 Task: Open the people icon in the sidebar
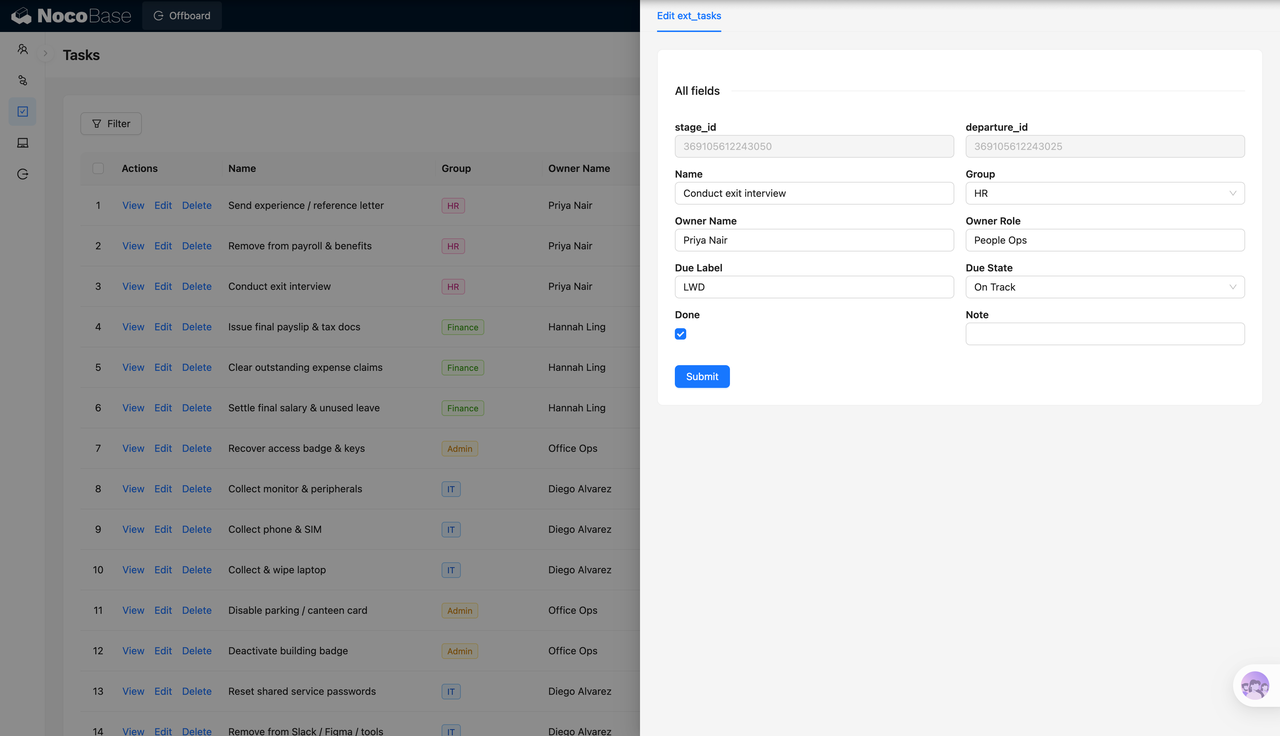tap(22, 49)
